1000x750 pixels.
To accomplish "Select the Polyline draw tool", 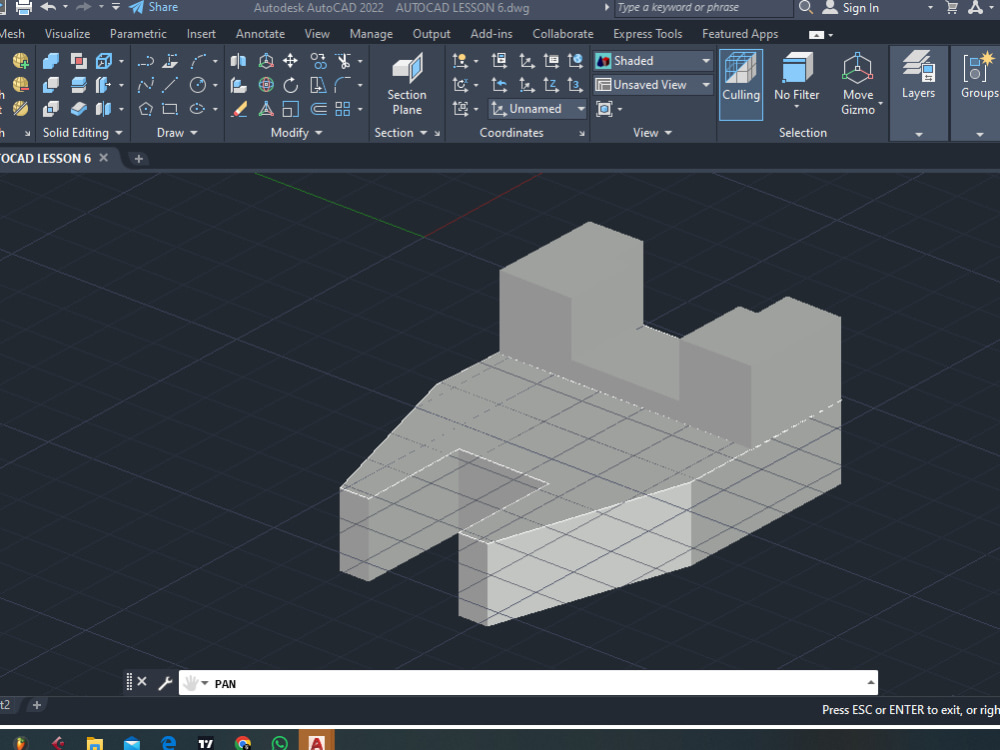I will tap(145, 61).
